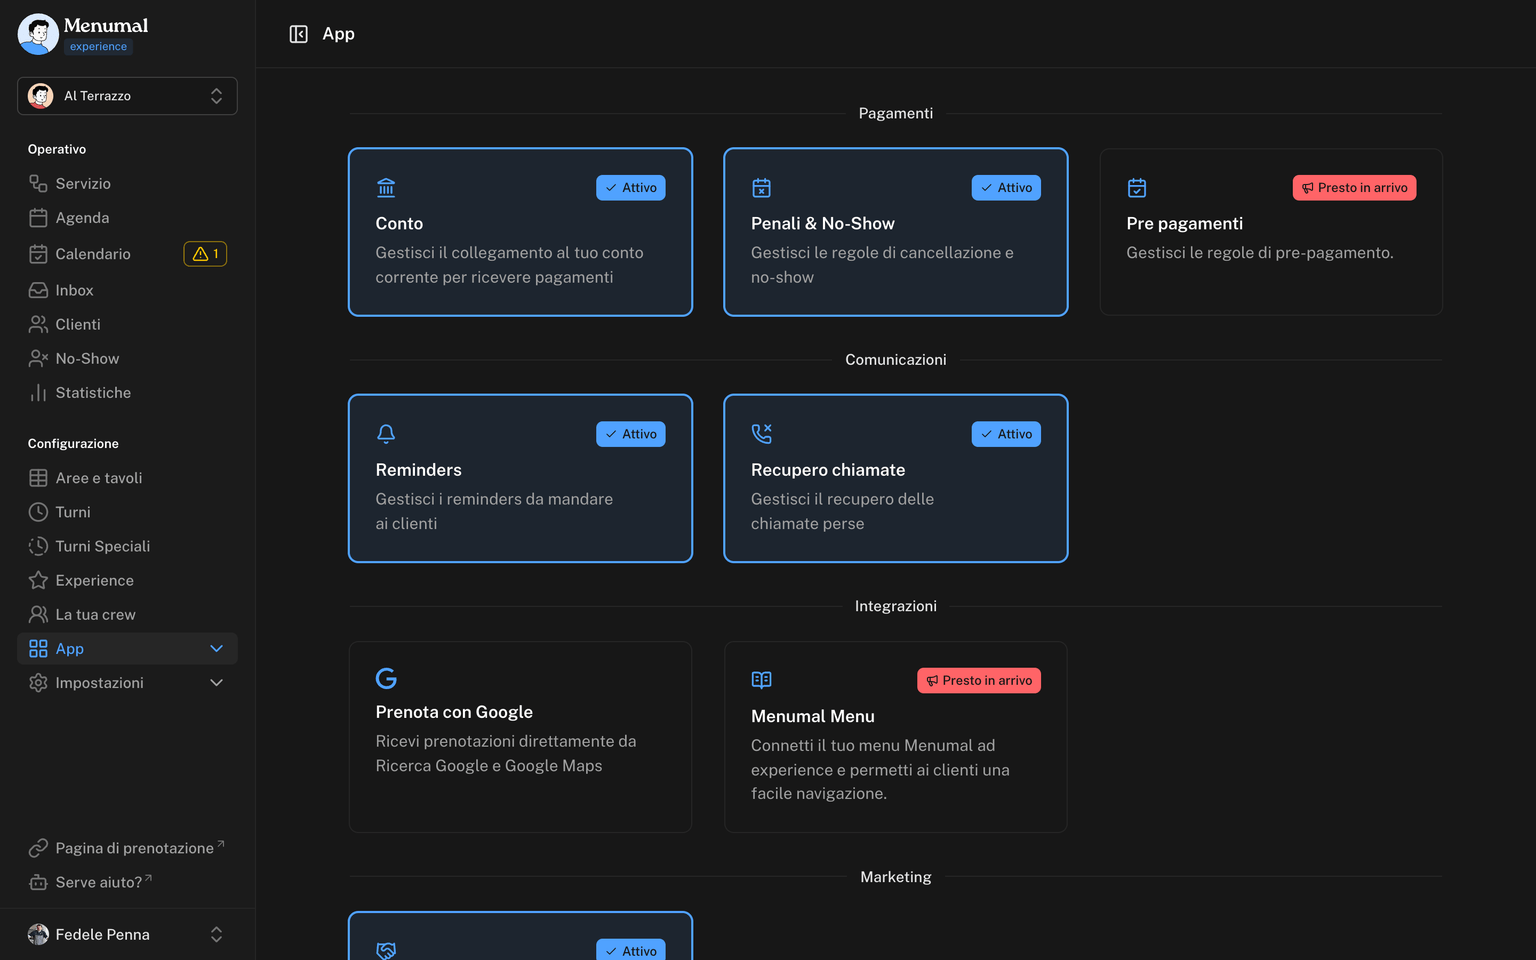Click the Attivo badge on Reminders

(x=631, y=434)
